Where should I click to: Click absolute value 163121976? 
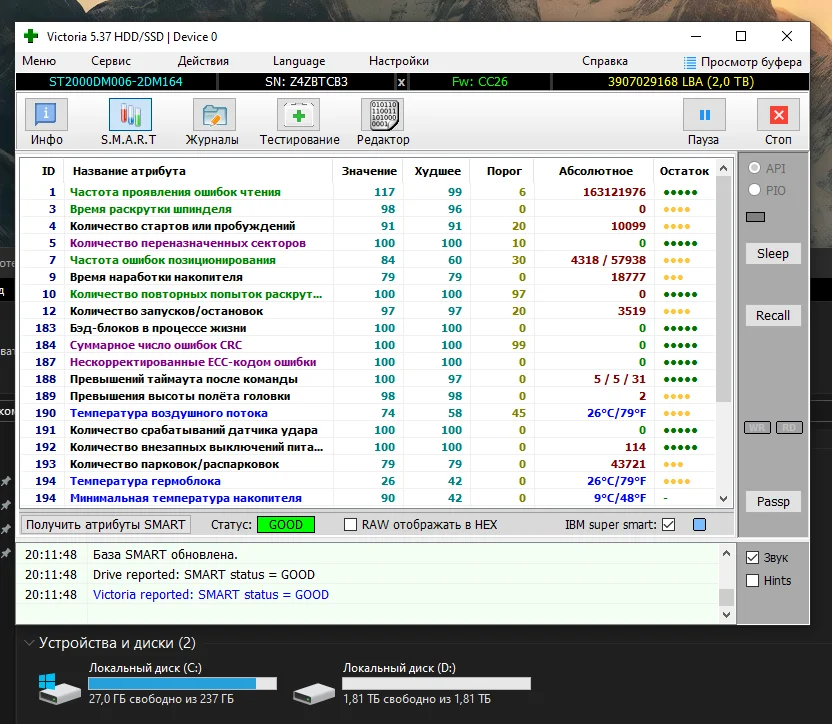(x=614, y=192)
